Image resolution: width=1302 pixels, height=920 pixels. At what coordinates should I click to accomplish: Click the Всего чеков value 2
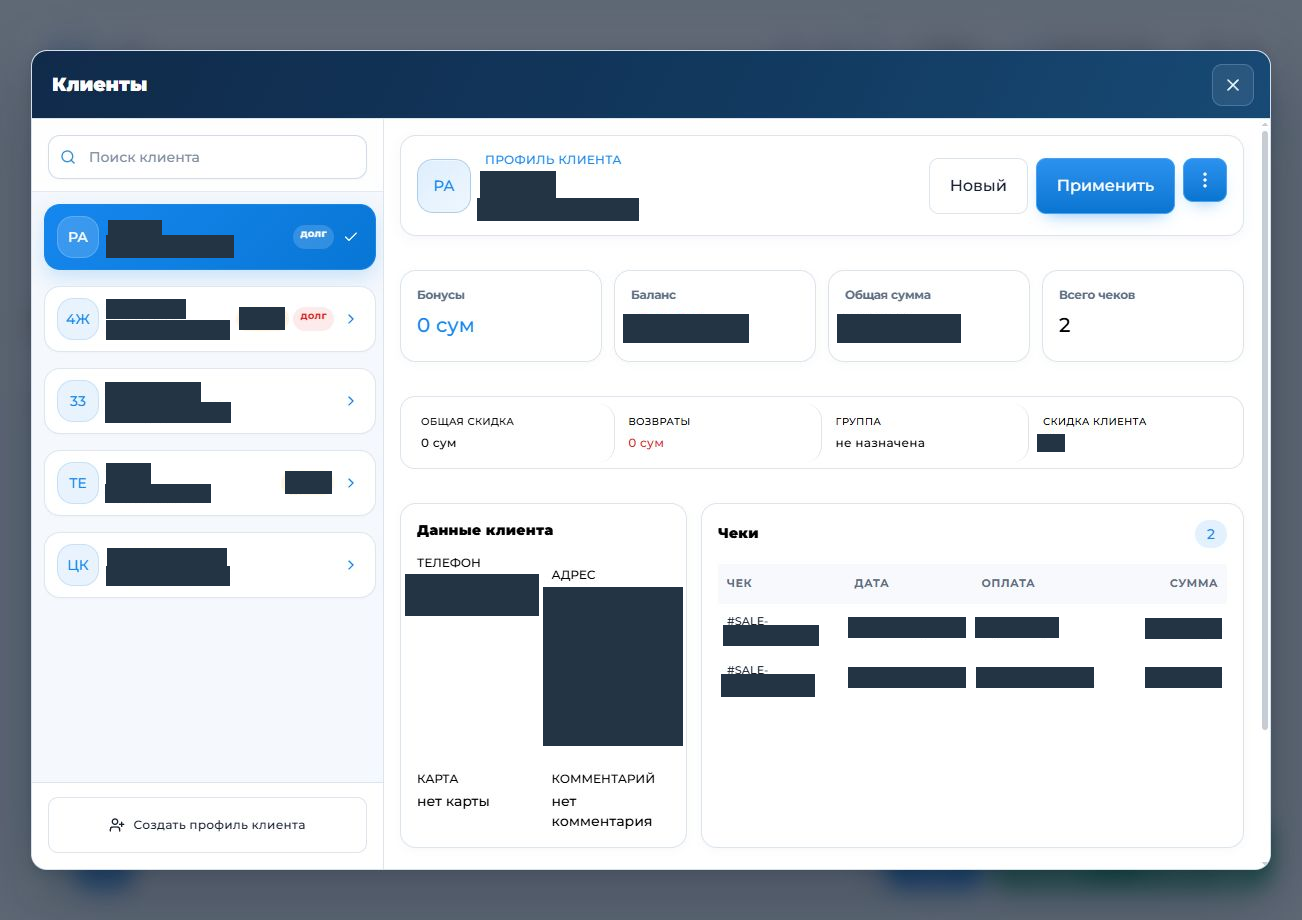click(1064, 325)
